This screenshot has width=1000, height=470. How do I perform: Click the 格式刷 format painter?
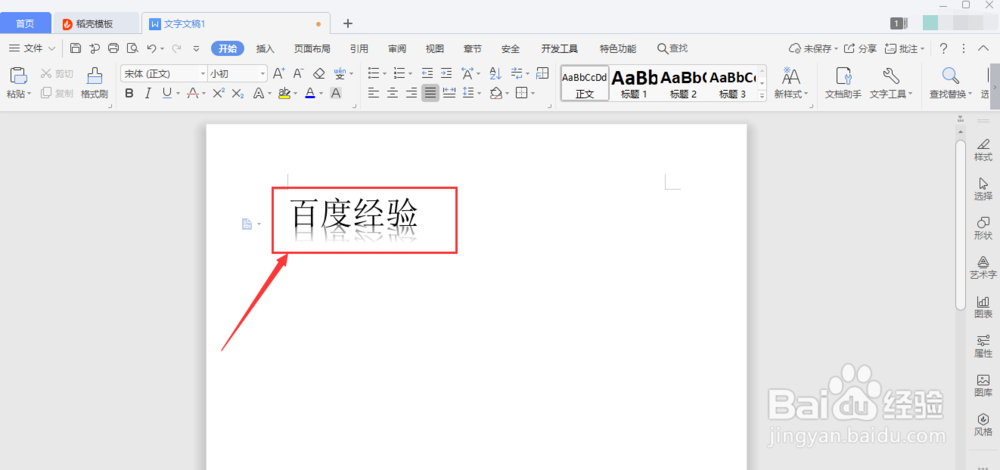[x=94, y=83]
